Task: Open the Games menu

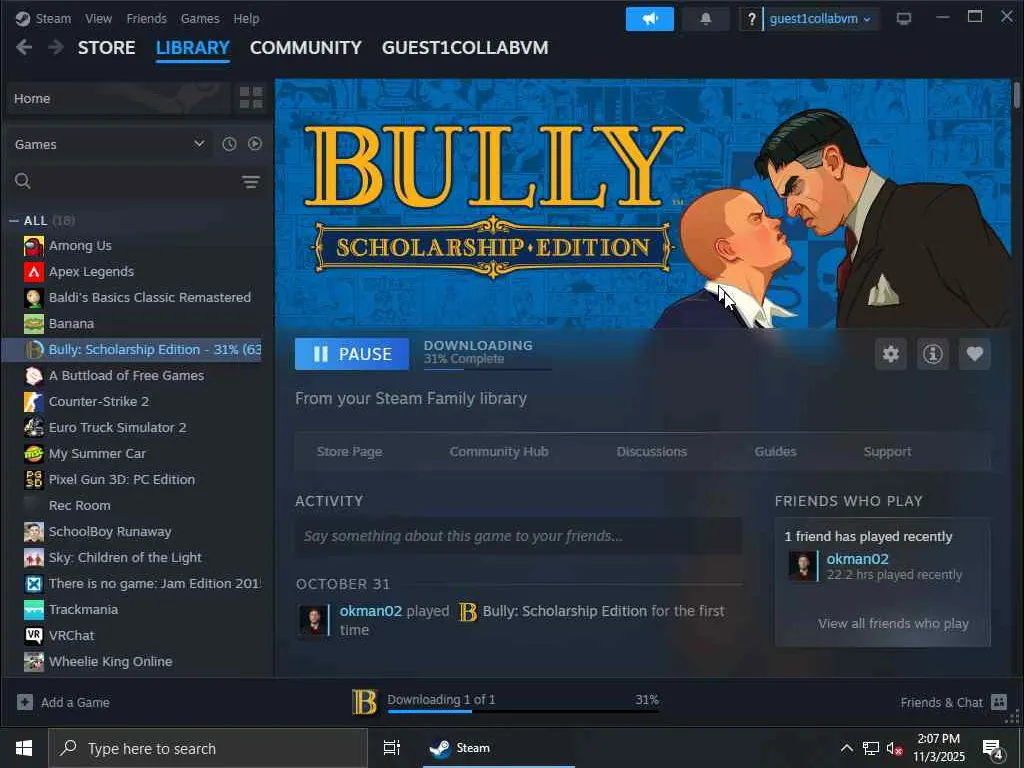Action: 200,19
